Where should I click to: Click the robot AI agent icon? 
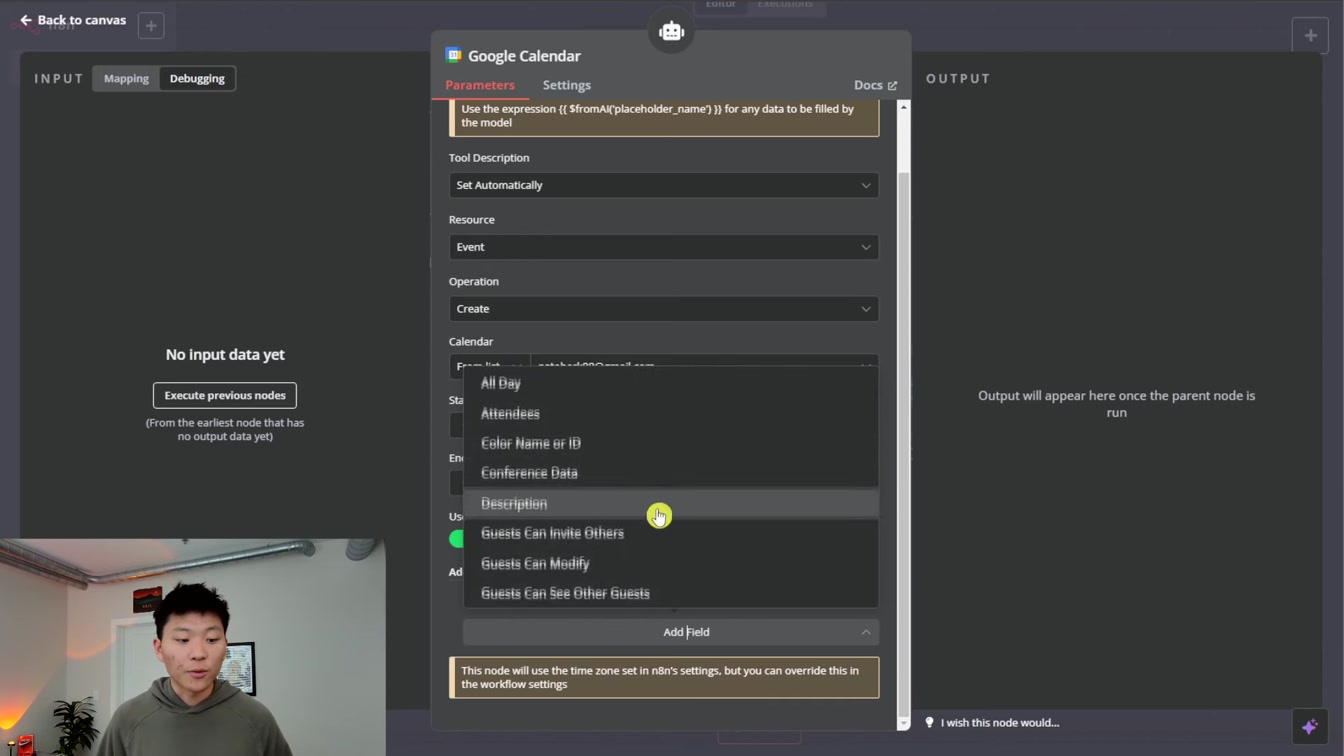click(x=671, y=31)
